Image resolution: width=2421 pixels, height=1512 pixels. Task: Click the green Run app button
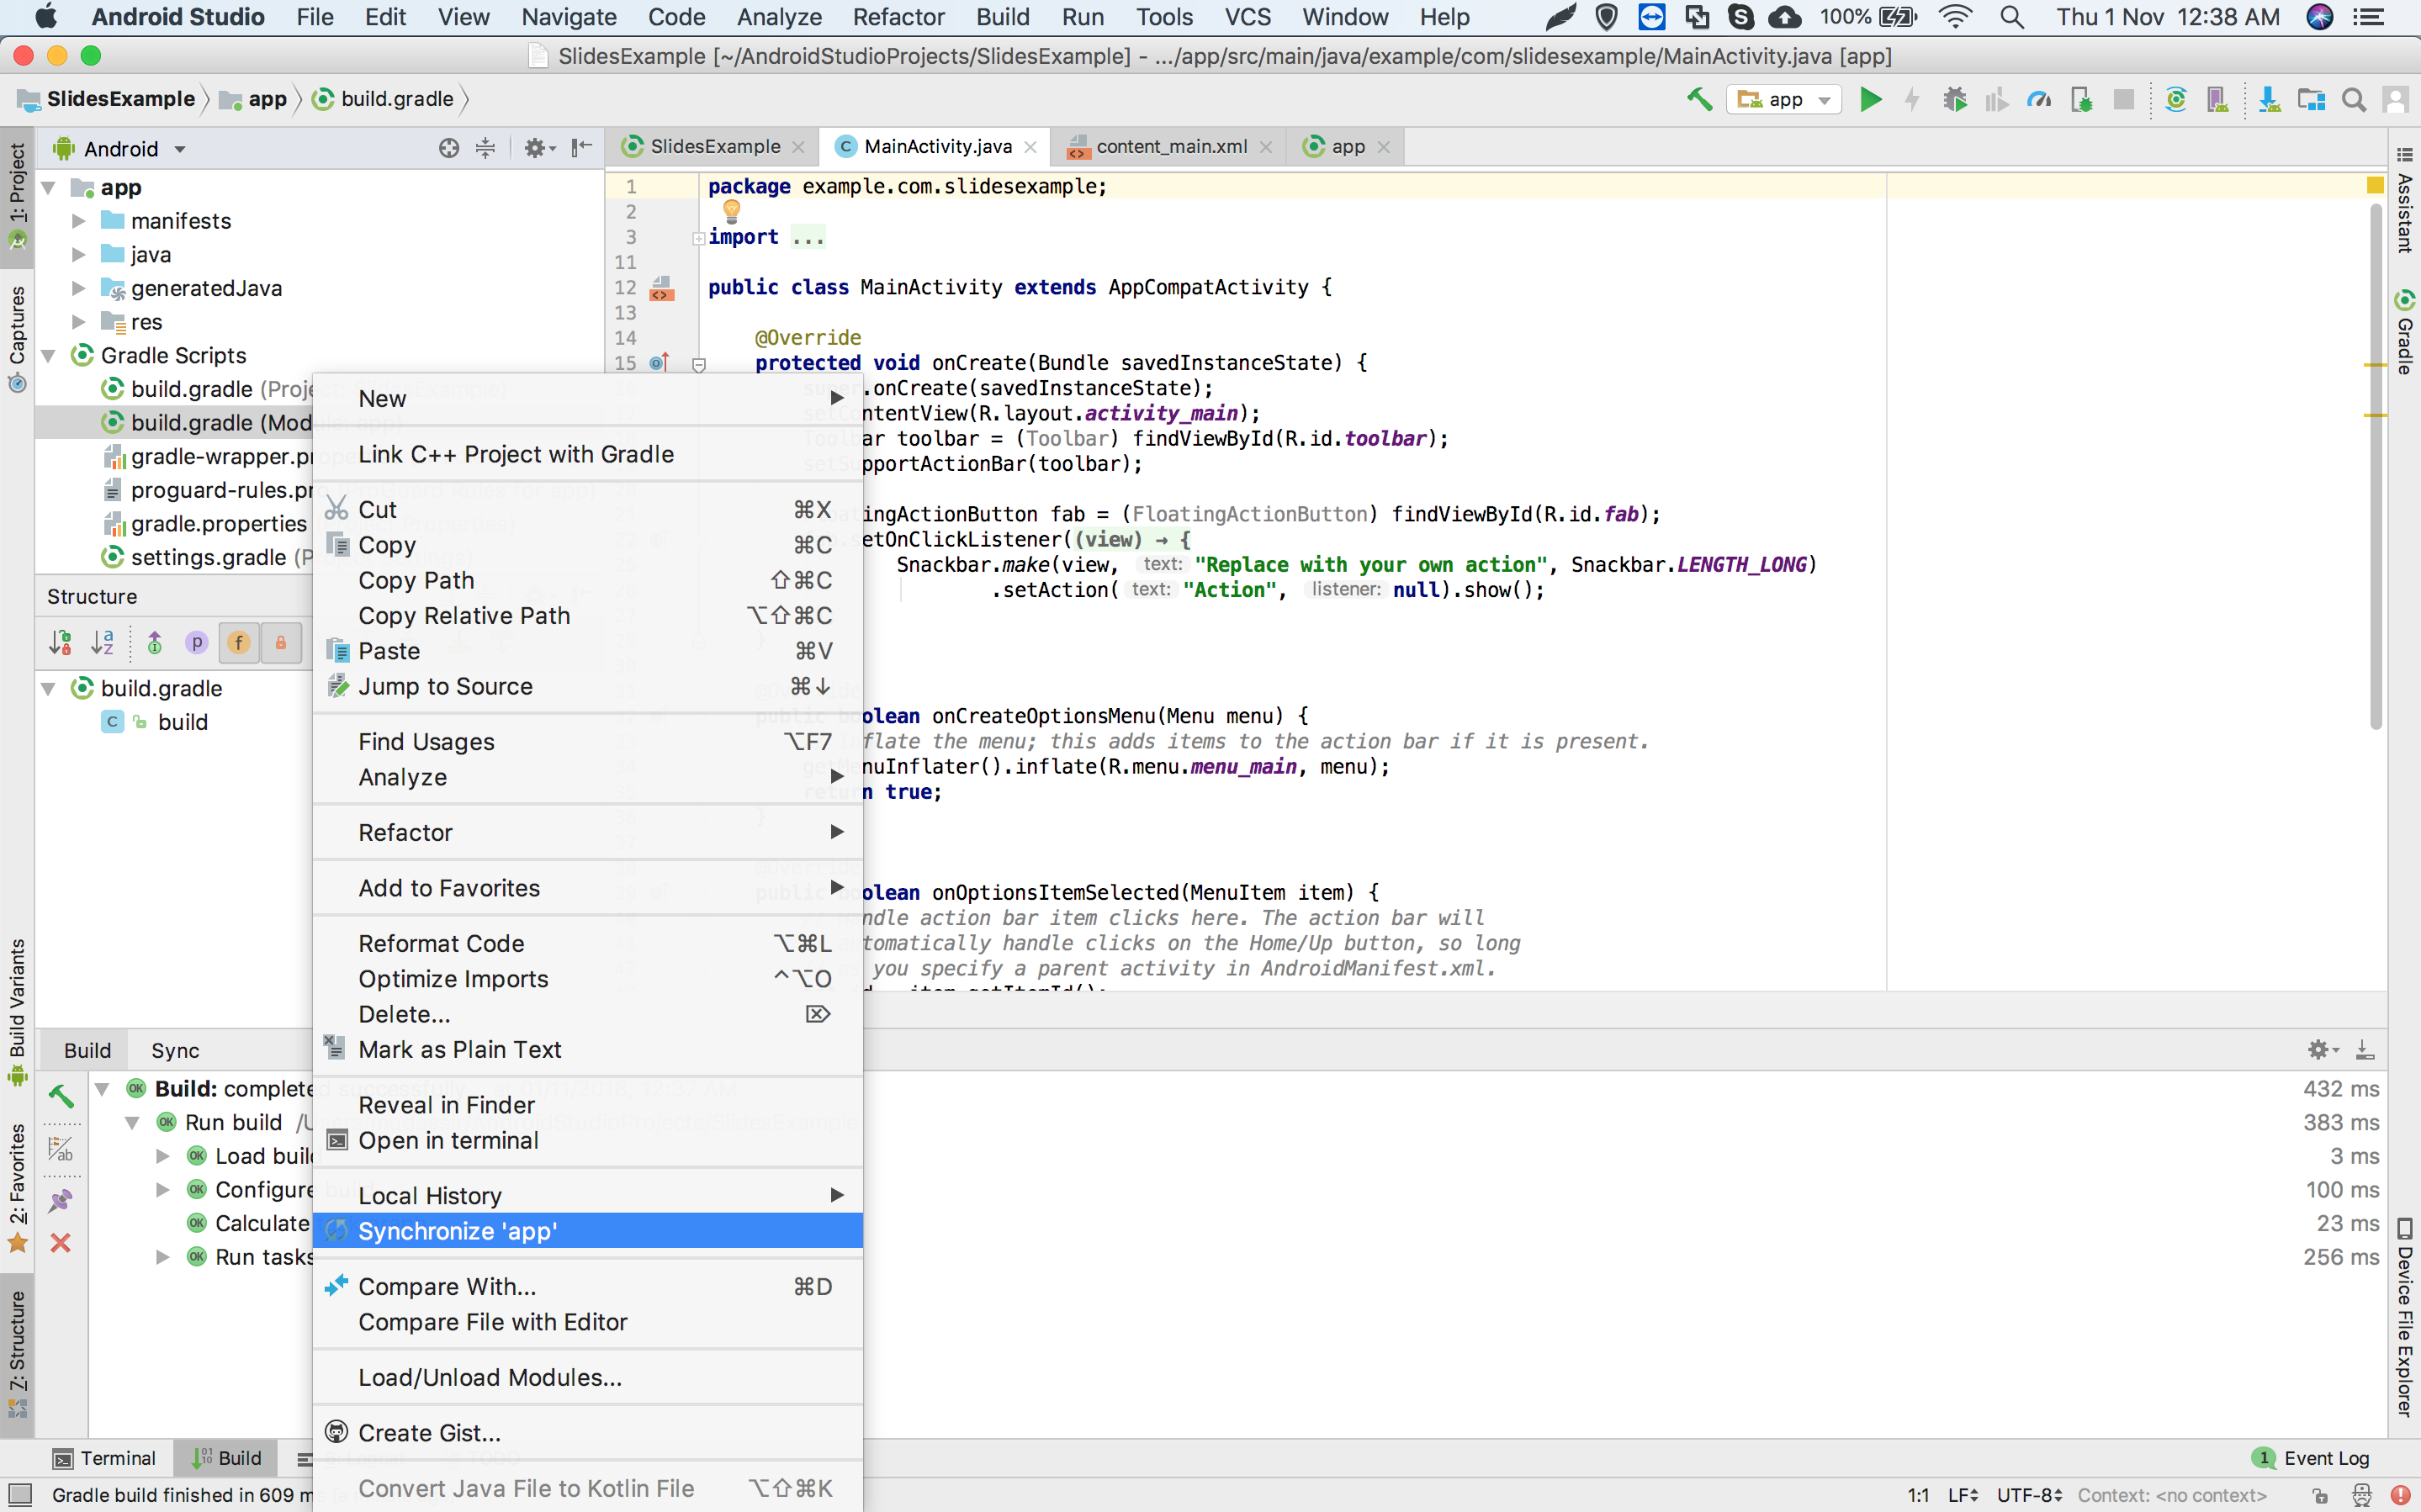[1870, 99]
